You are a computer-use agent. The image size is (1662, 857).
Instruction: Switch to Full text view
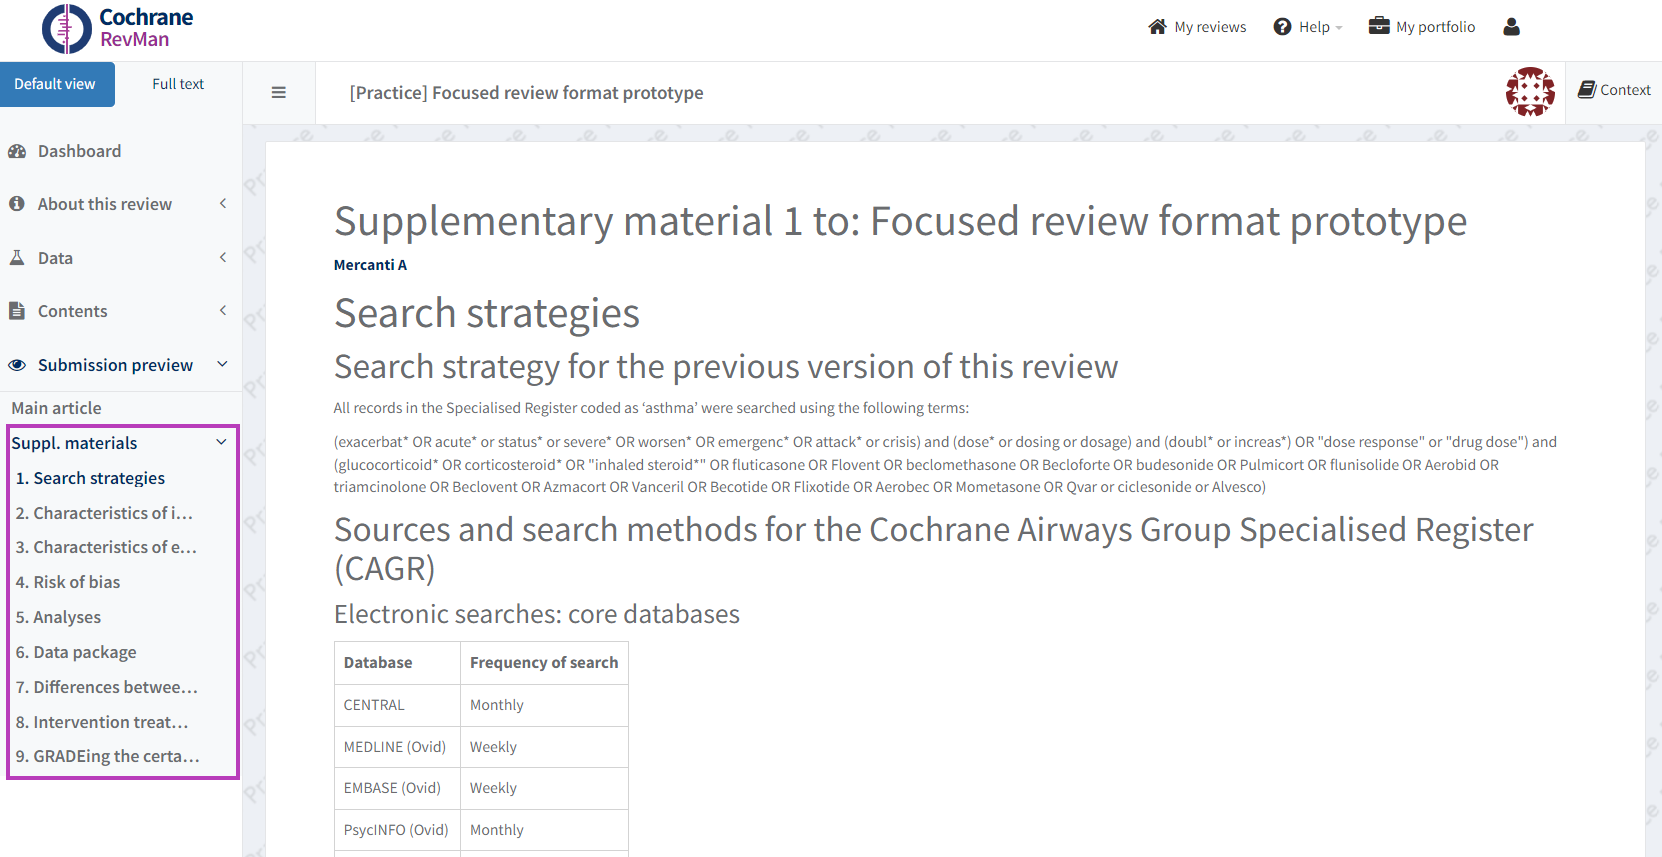[x=178, y=84]
